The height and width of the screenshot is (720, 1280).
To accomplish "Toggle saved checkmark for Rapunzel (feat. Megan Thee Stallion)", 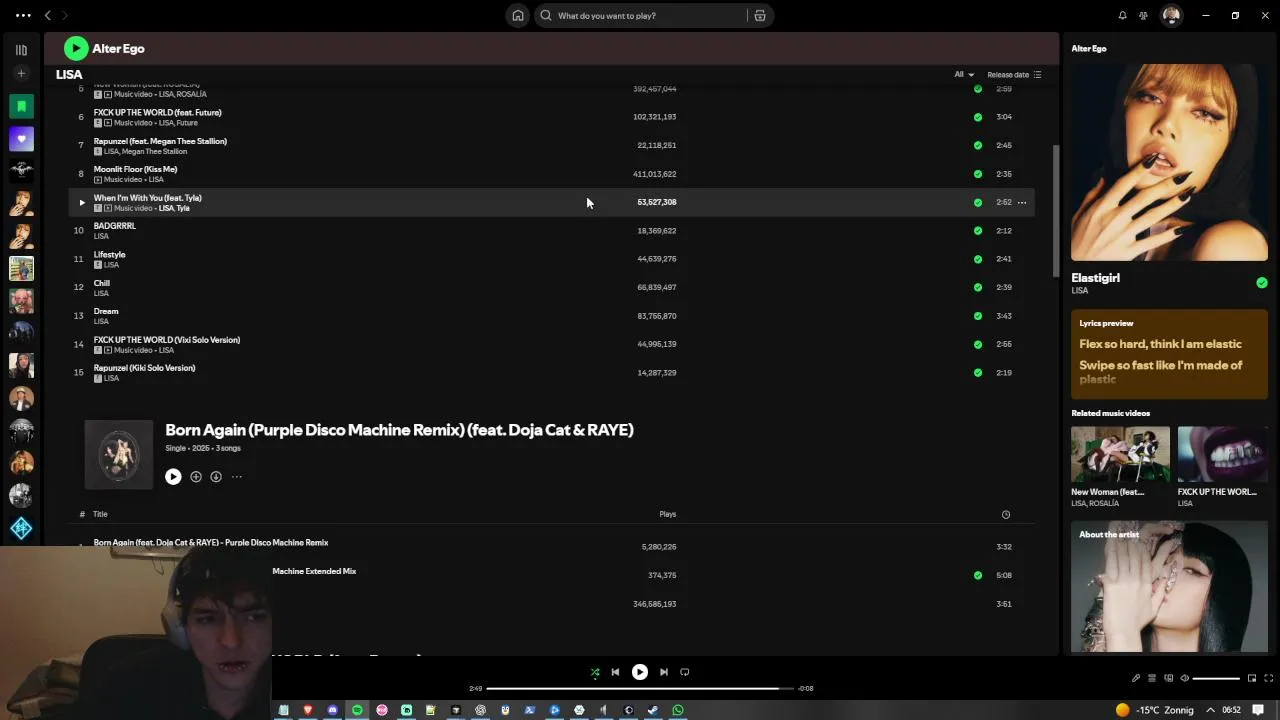I will (x=978, y=145).
